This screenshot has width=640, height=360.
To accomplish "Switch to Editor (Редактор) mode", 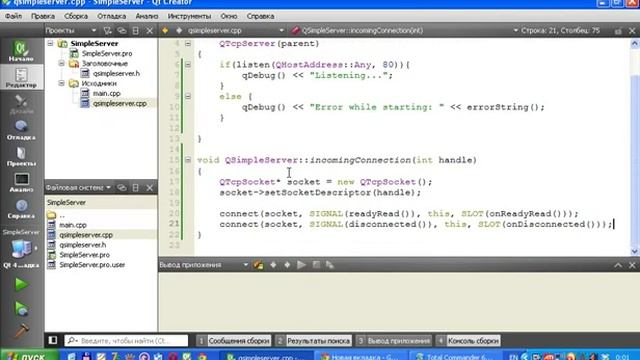I will [x=21, y=78].
